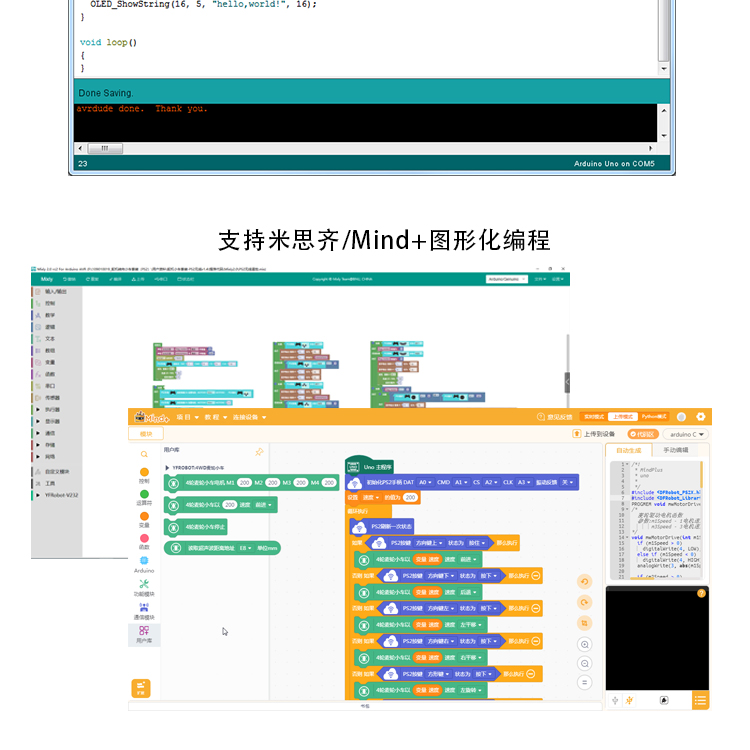Click the Arduino IDE console scroll-up arrow
Image resolution: width=750 pixels, height=750 pixels.
coord(664,110)
